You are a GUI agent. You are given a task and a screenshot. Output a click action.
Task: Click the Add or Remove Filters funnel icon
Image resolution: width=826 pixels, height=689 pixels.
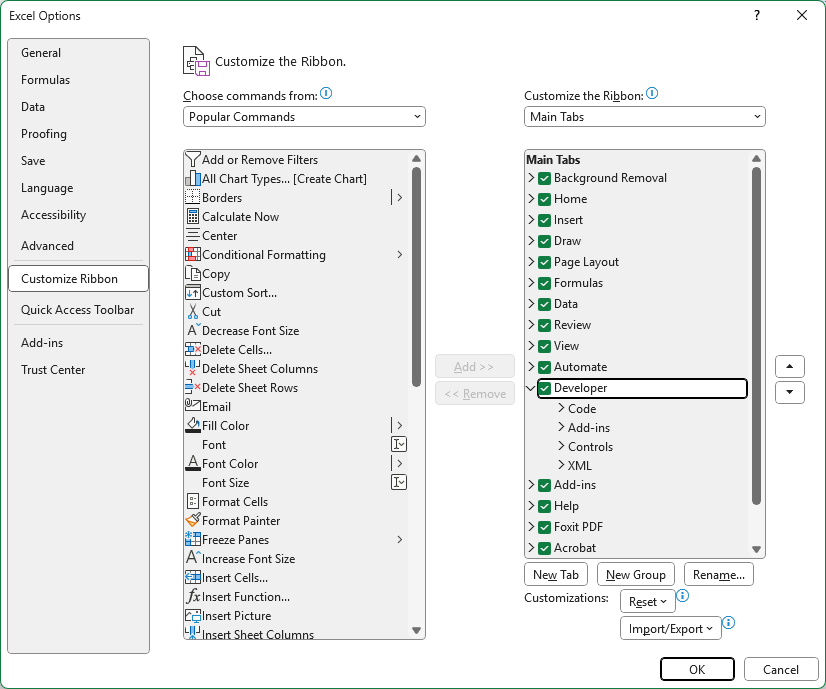[193, 160]
